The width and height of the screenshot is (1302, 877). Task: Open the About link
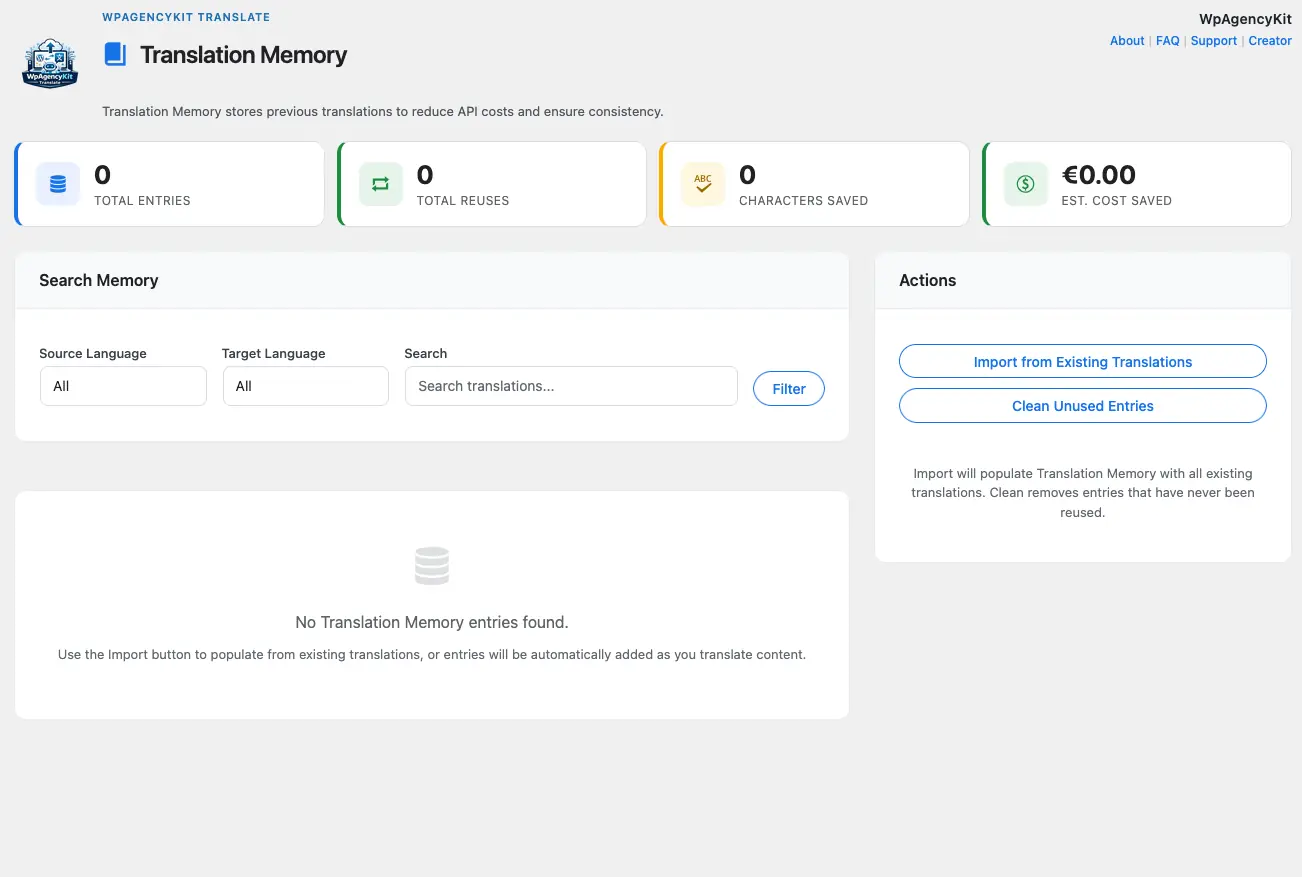[x=1127, y=41]
